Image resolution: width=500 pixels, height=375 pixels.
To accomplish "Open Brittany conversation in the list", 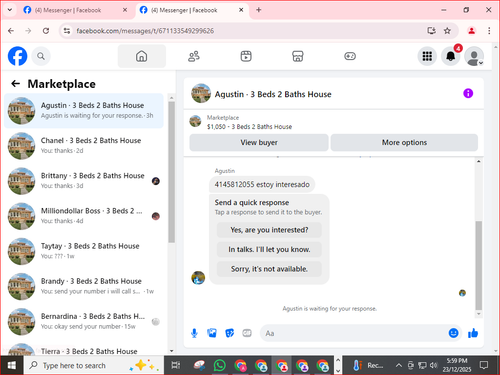I will (84, 181).
